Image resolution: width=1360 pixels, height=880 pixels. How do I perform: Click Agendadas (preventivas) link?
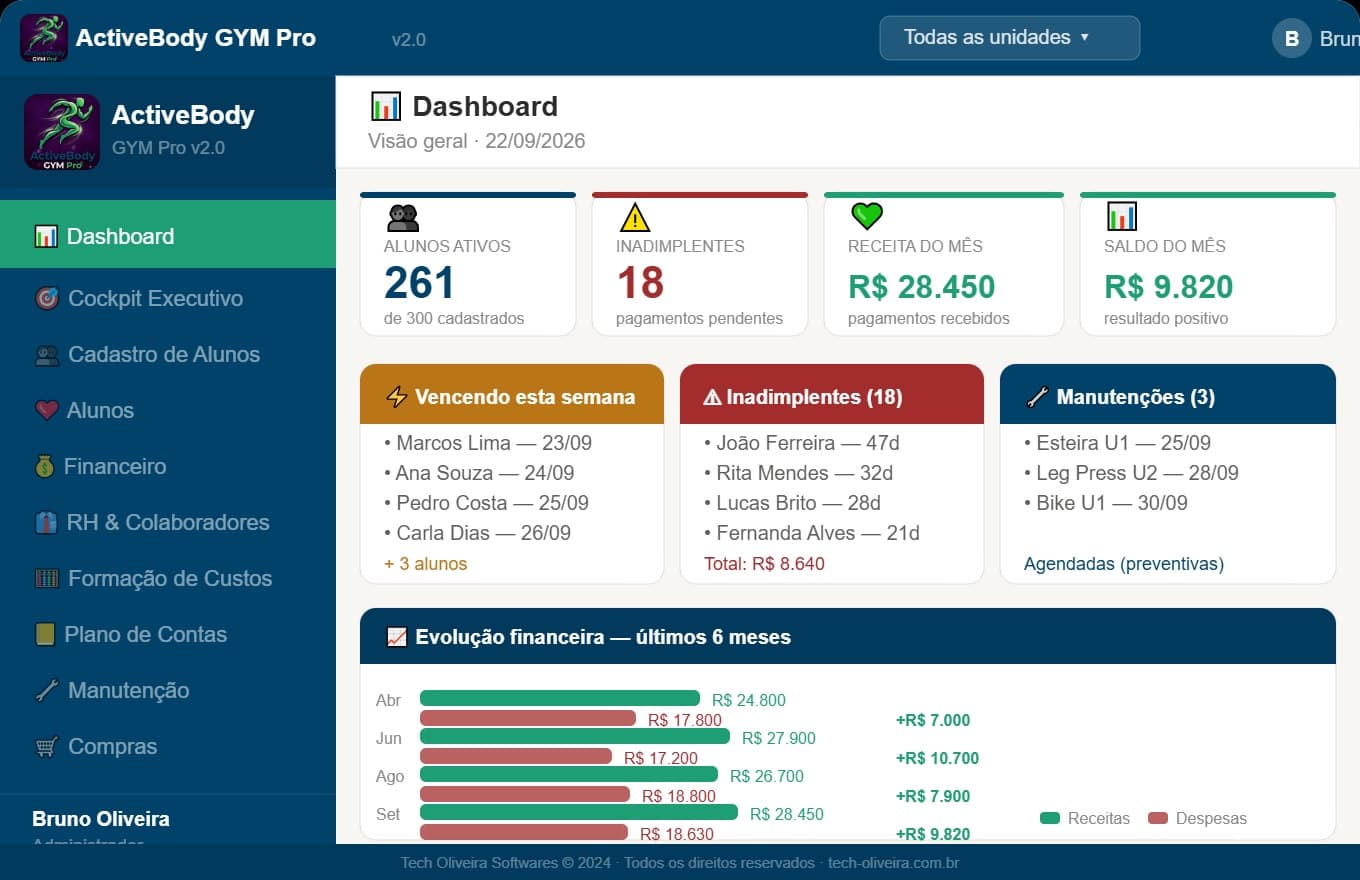(1124, 564)
